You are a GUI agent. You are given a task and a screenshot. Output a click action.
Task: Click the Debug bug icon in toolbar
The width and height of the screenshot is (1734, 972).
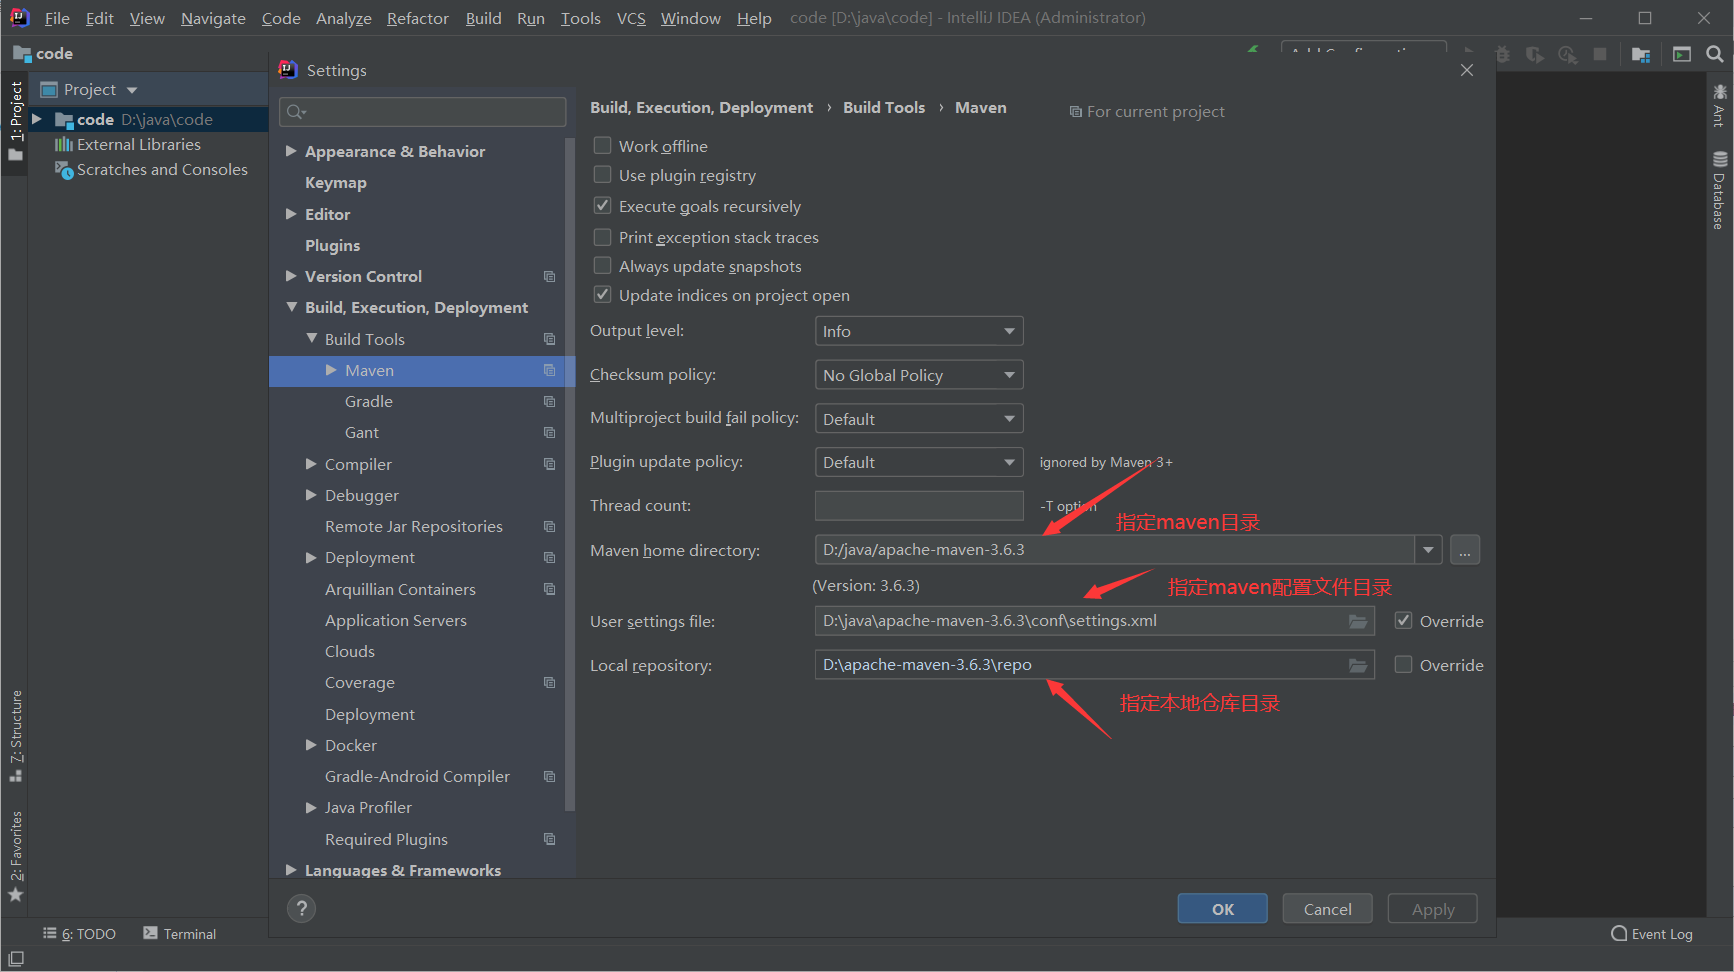pos(1502,54)
